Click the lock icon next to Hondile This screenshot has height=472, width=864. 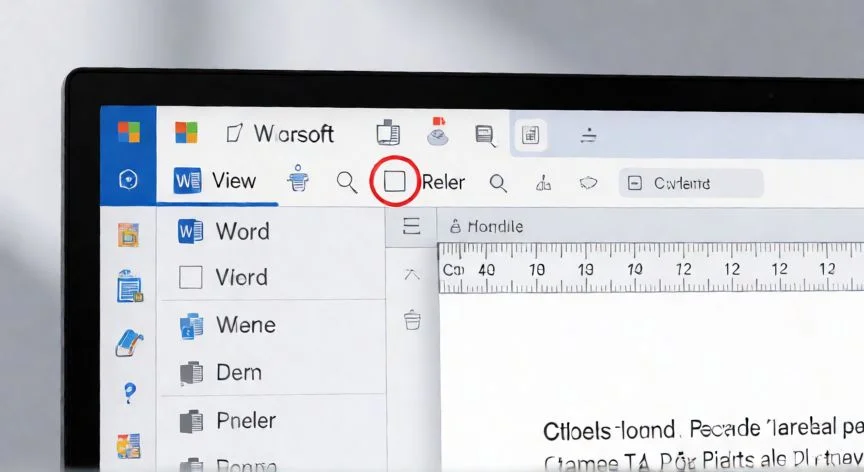(x=455, y=226)
